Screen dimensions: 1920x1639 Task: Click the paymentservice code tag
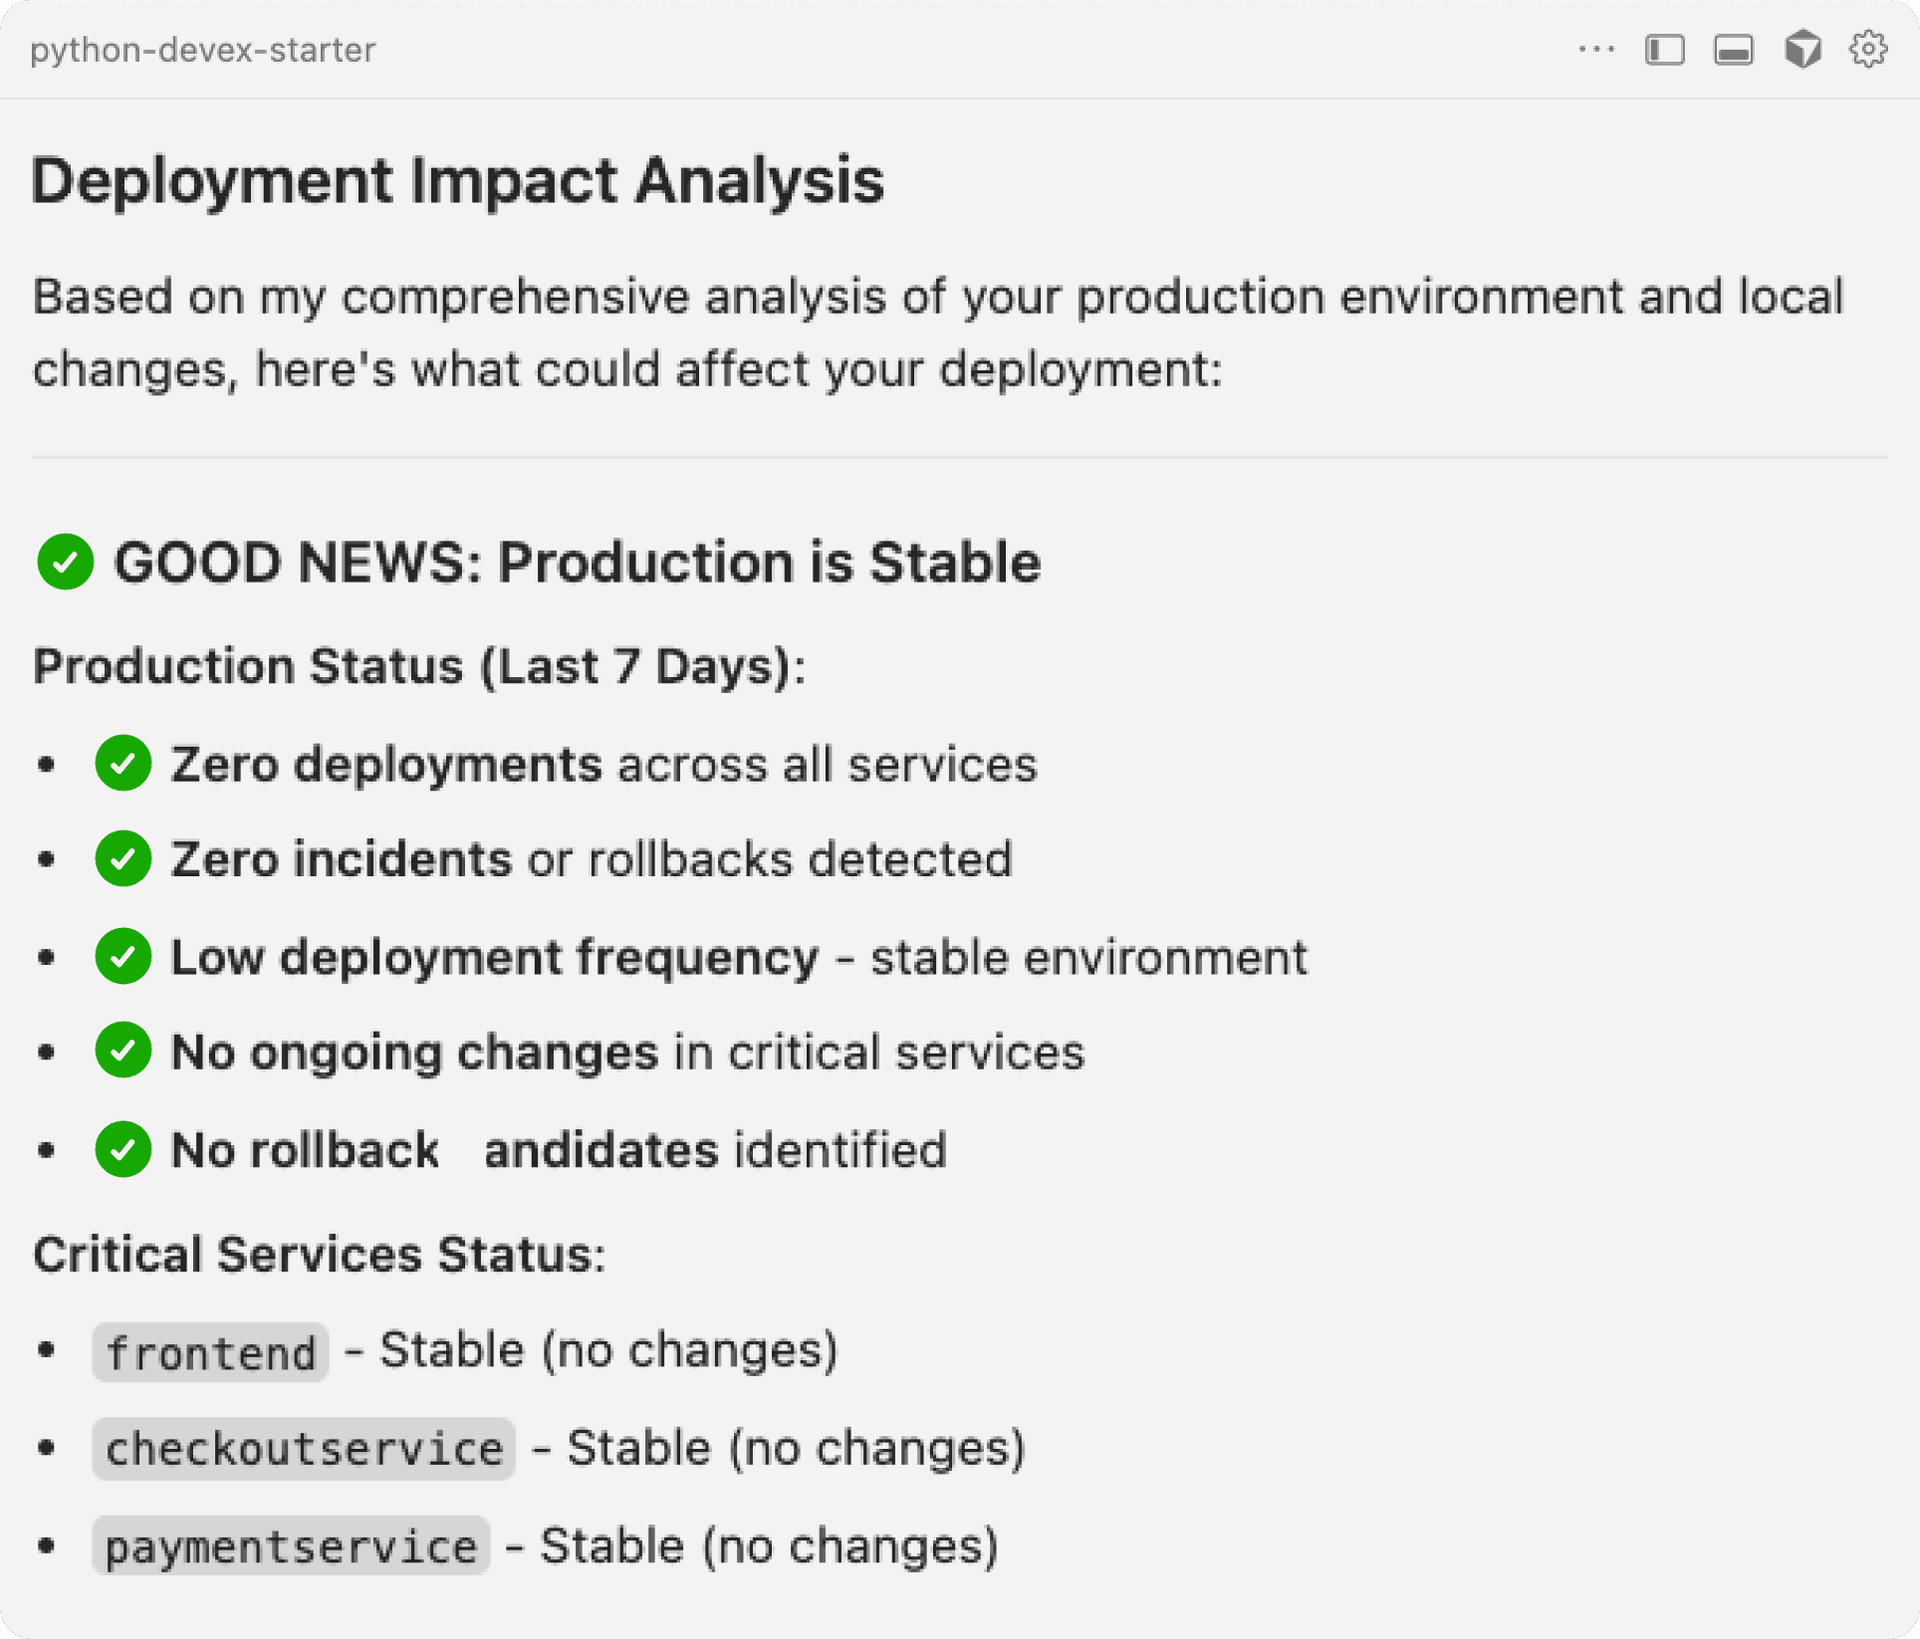[x=291, y=1546]
